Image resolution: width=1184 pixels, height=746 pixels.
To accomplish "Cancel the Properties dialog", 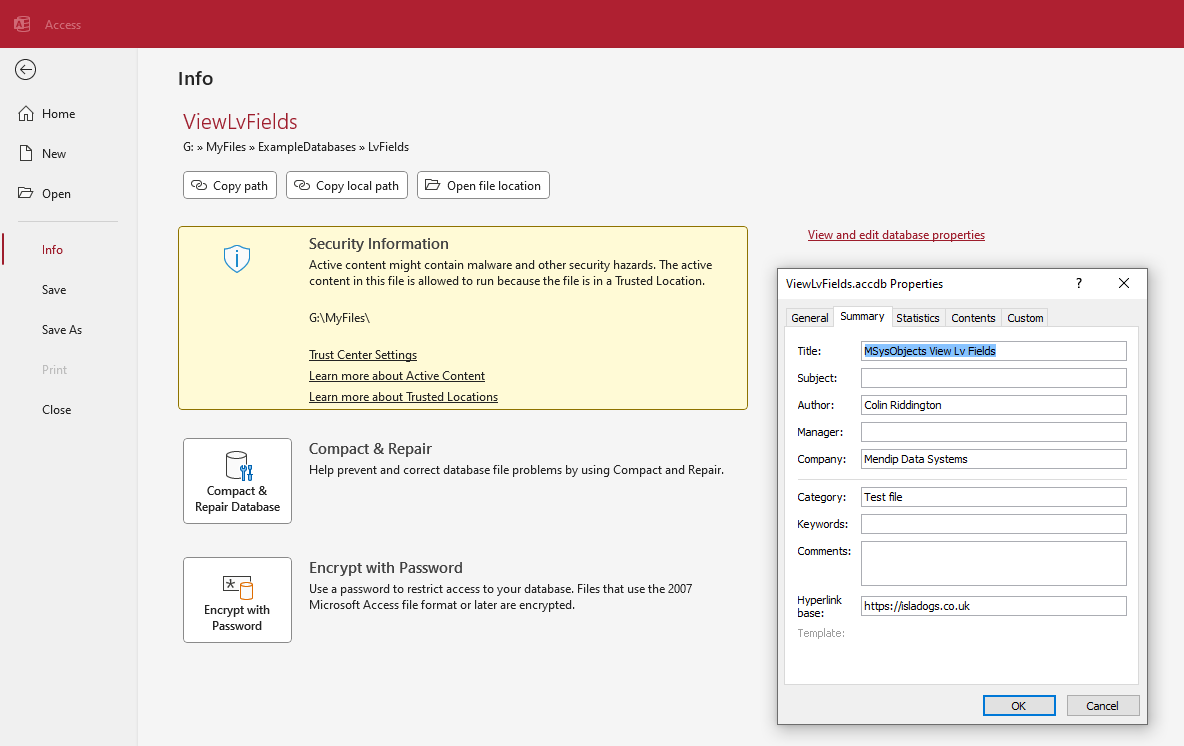I will click(1102, 706).
